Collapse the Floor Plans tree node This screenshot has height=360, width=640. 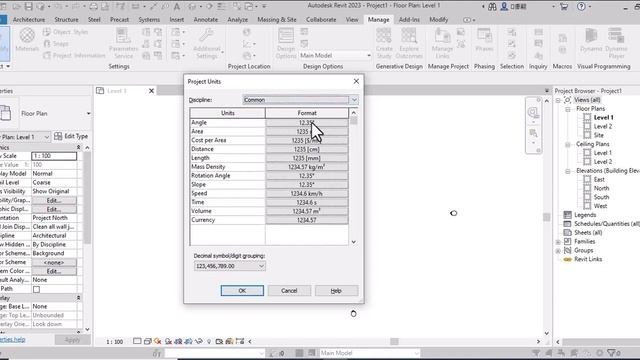point(568,109)
